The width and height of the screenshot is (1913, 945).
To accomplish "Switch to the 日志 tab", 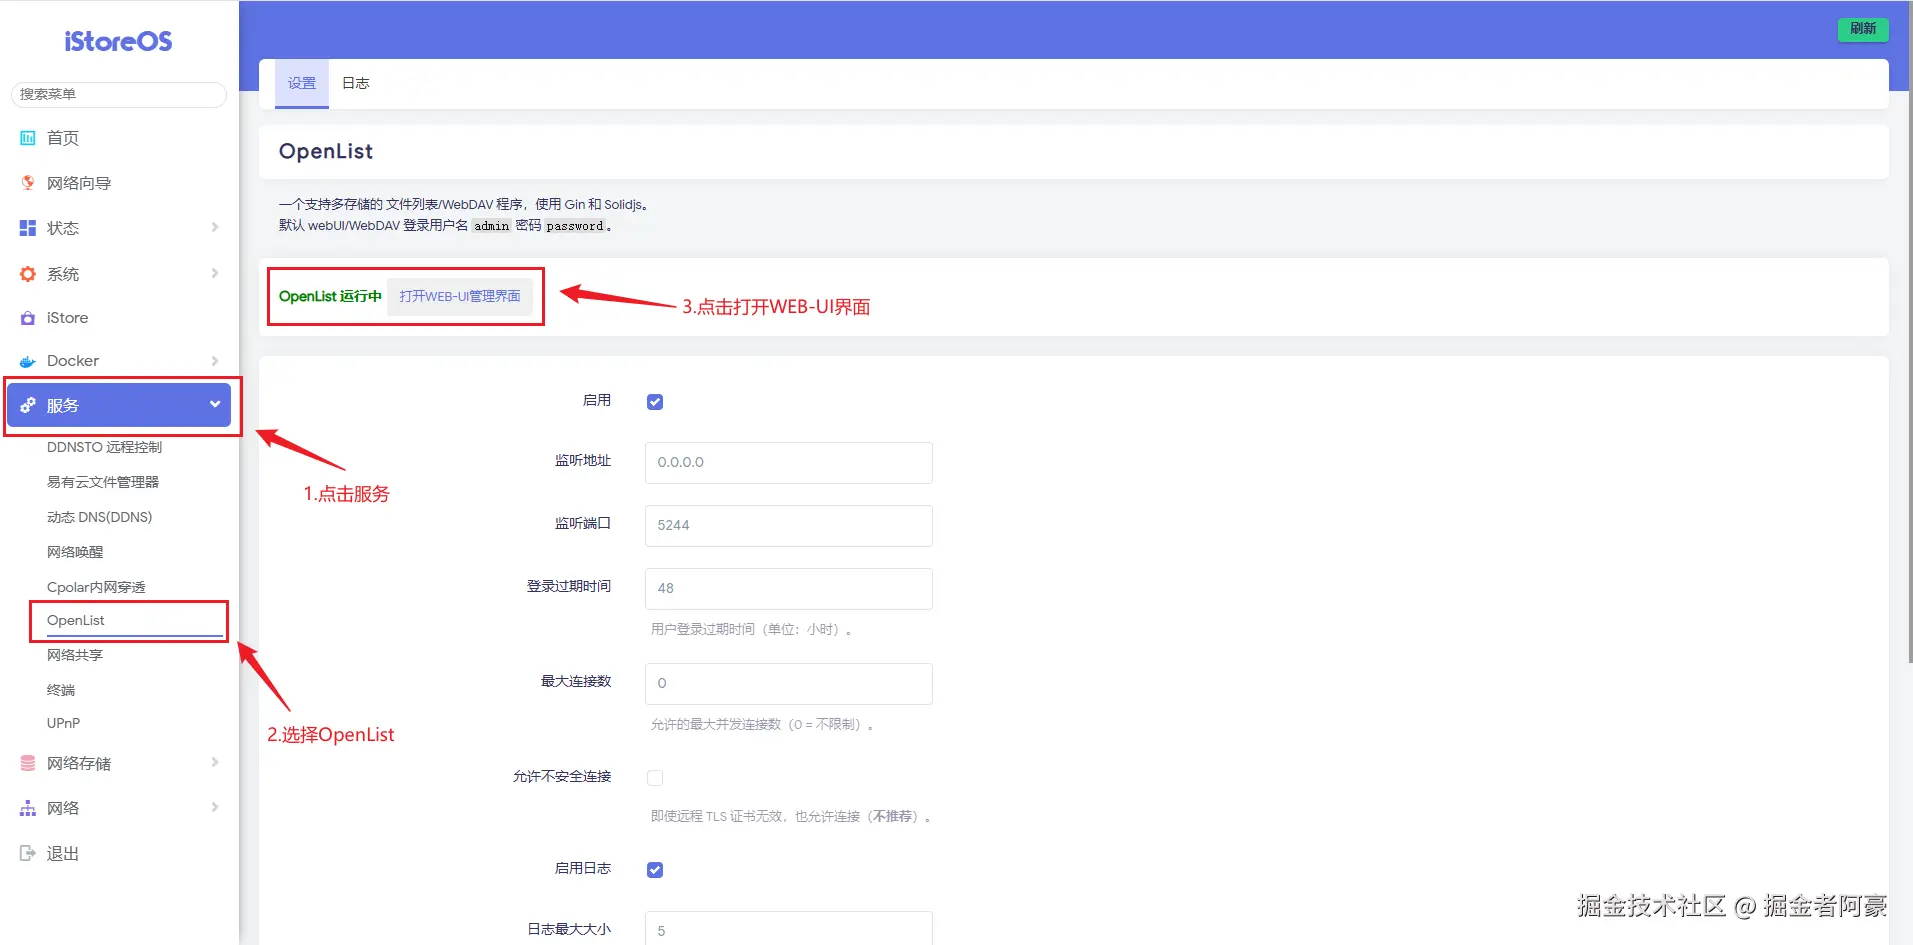I will pyautogui.click(x=356, y=84).
